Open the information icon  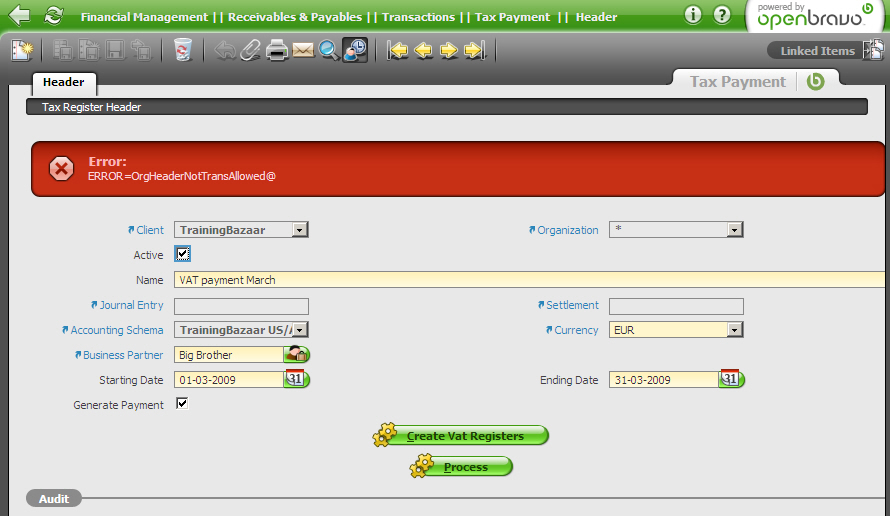(692, 15)
